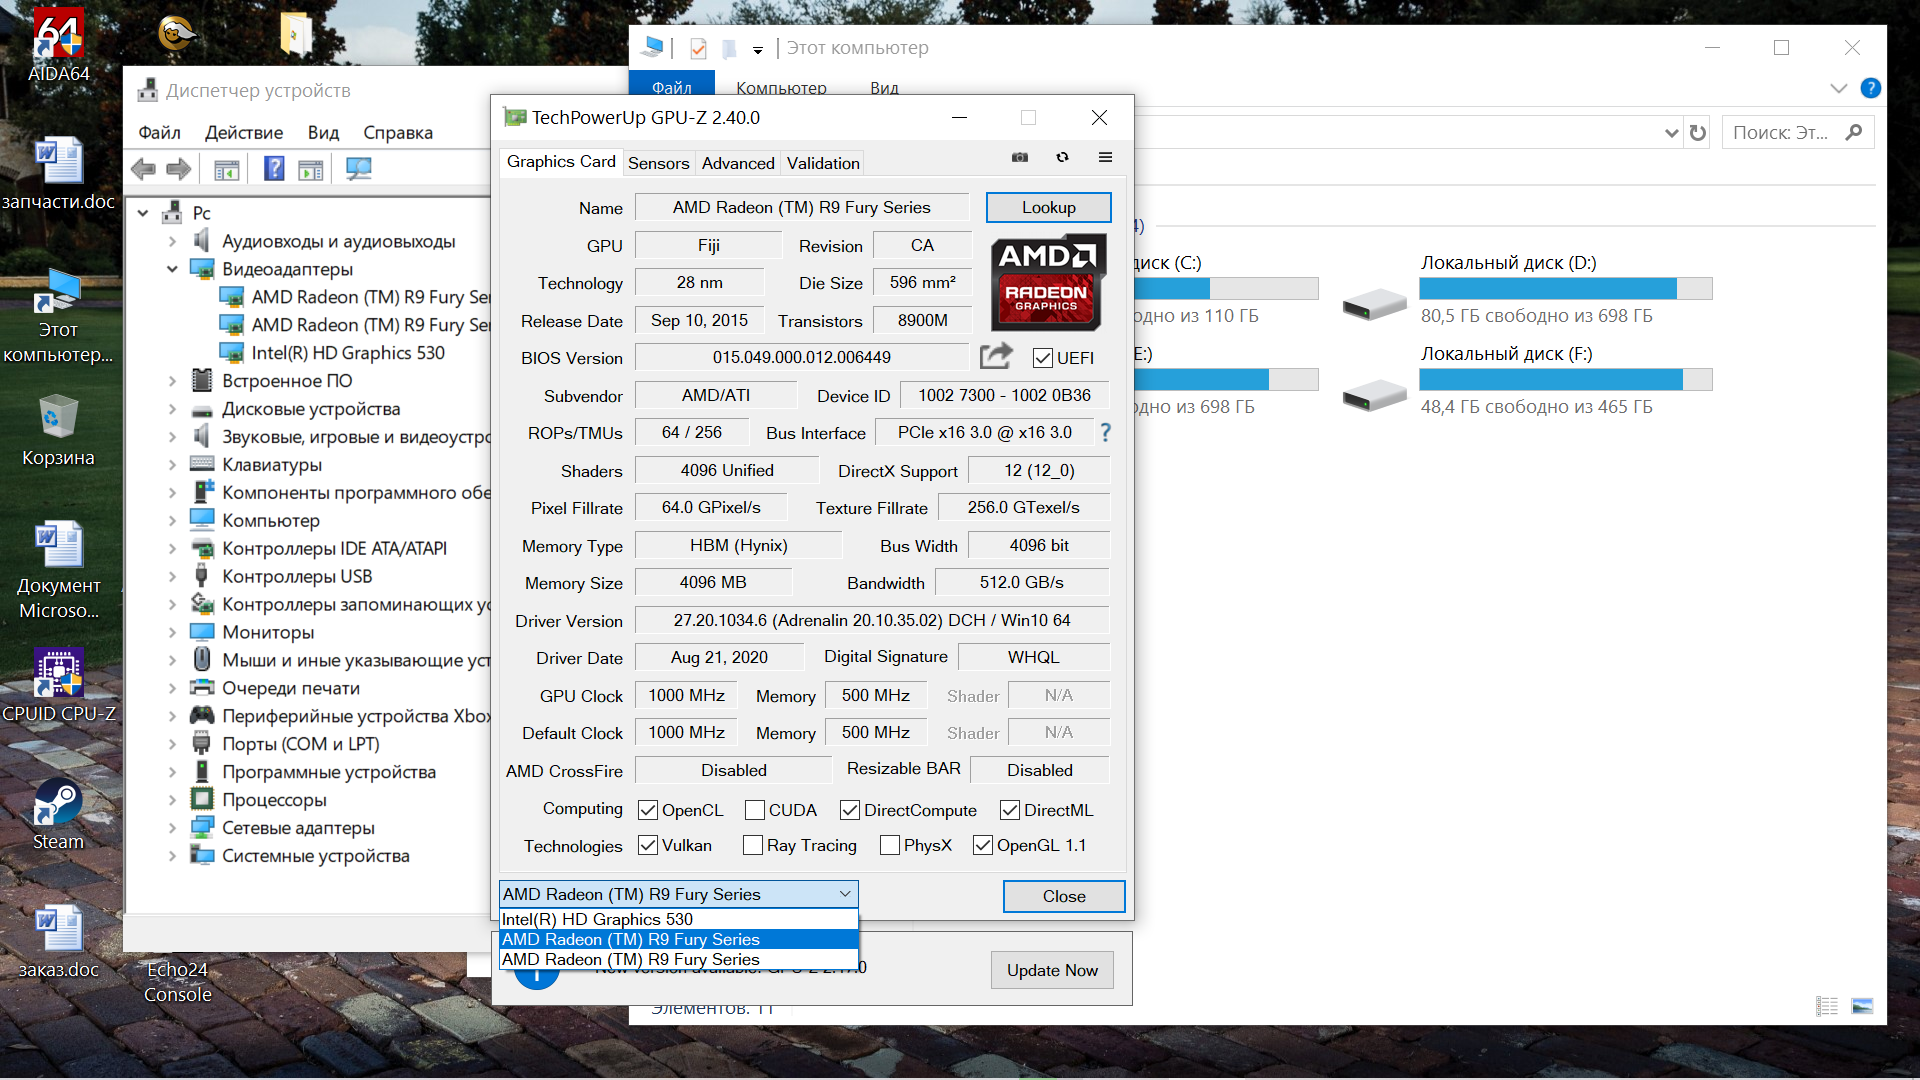Expand the Процессоры tree node
The width and height of the screenshot is (1920, 1080).
pos(172,800)
